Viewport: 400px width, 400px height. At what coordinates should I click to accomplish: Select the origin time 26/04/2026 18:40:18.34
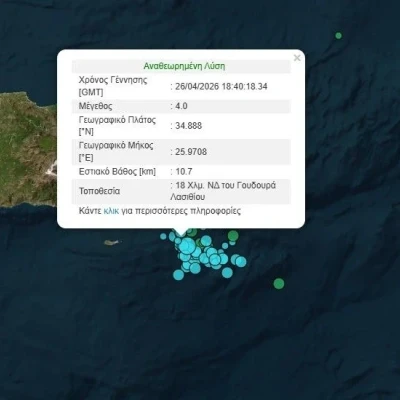(221, 87)
